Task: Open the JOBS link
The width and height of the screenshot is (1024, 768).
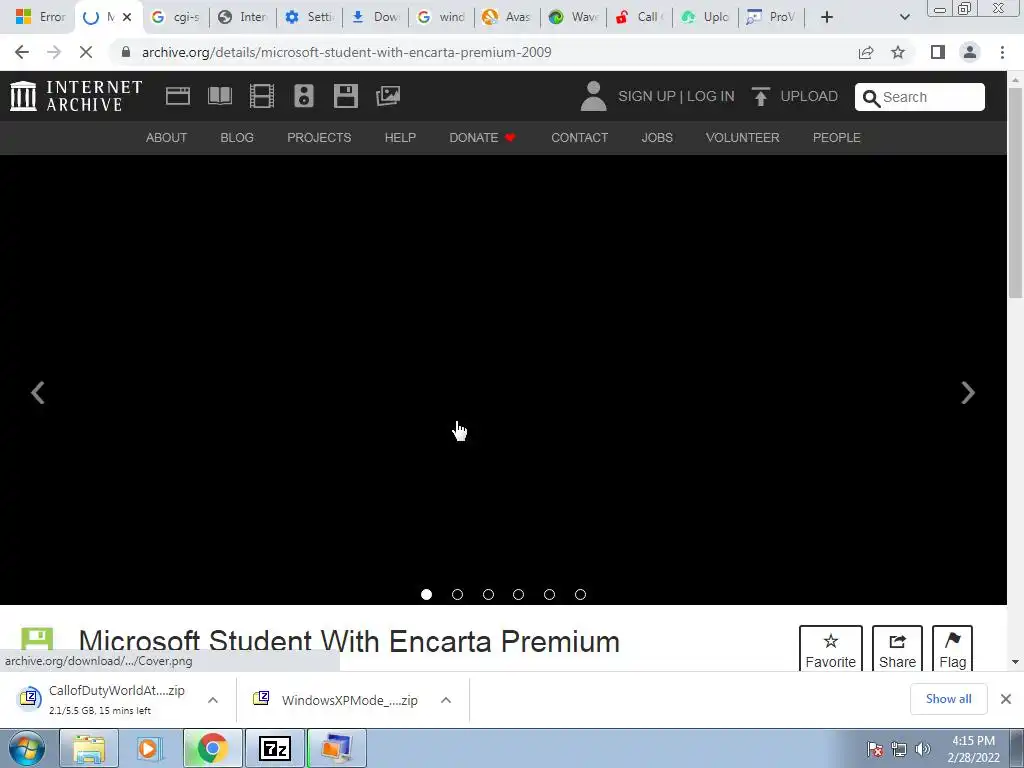Action: pos(657,138)
